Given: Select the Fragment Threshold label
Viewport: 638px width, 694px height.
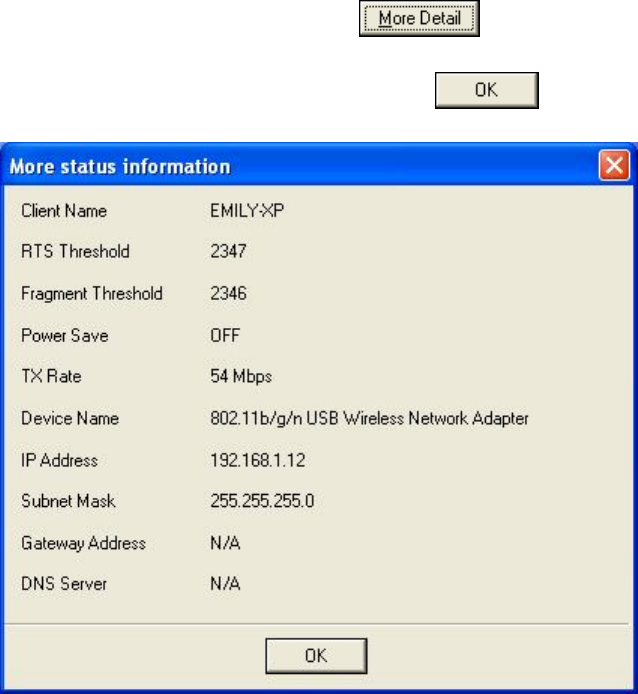Looking at the screenshot, I should (91, 293).
